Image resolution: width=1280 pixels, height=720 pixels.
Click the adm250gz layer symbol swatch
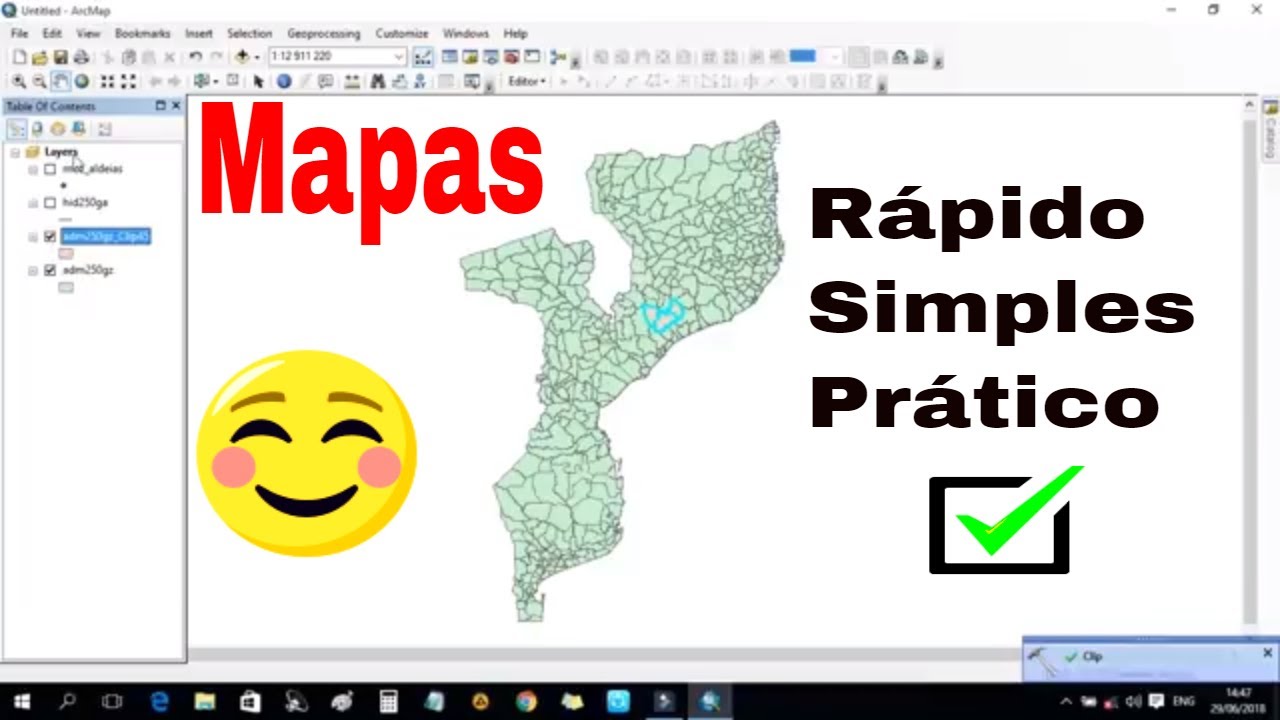tap(66, 288)
